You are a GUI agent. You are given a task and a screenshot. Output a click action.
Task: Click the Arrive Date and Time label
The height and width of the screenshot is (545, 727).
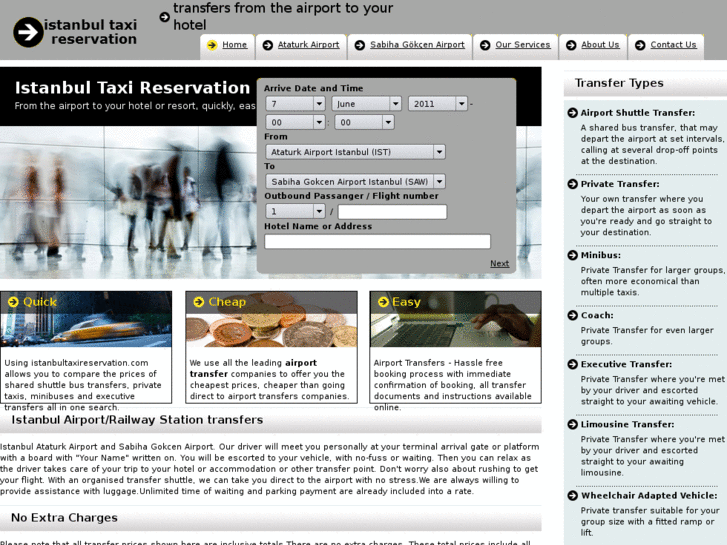coord(313,88)
